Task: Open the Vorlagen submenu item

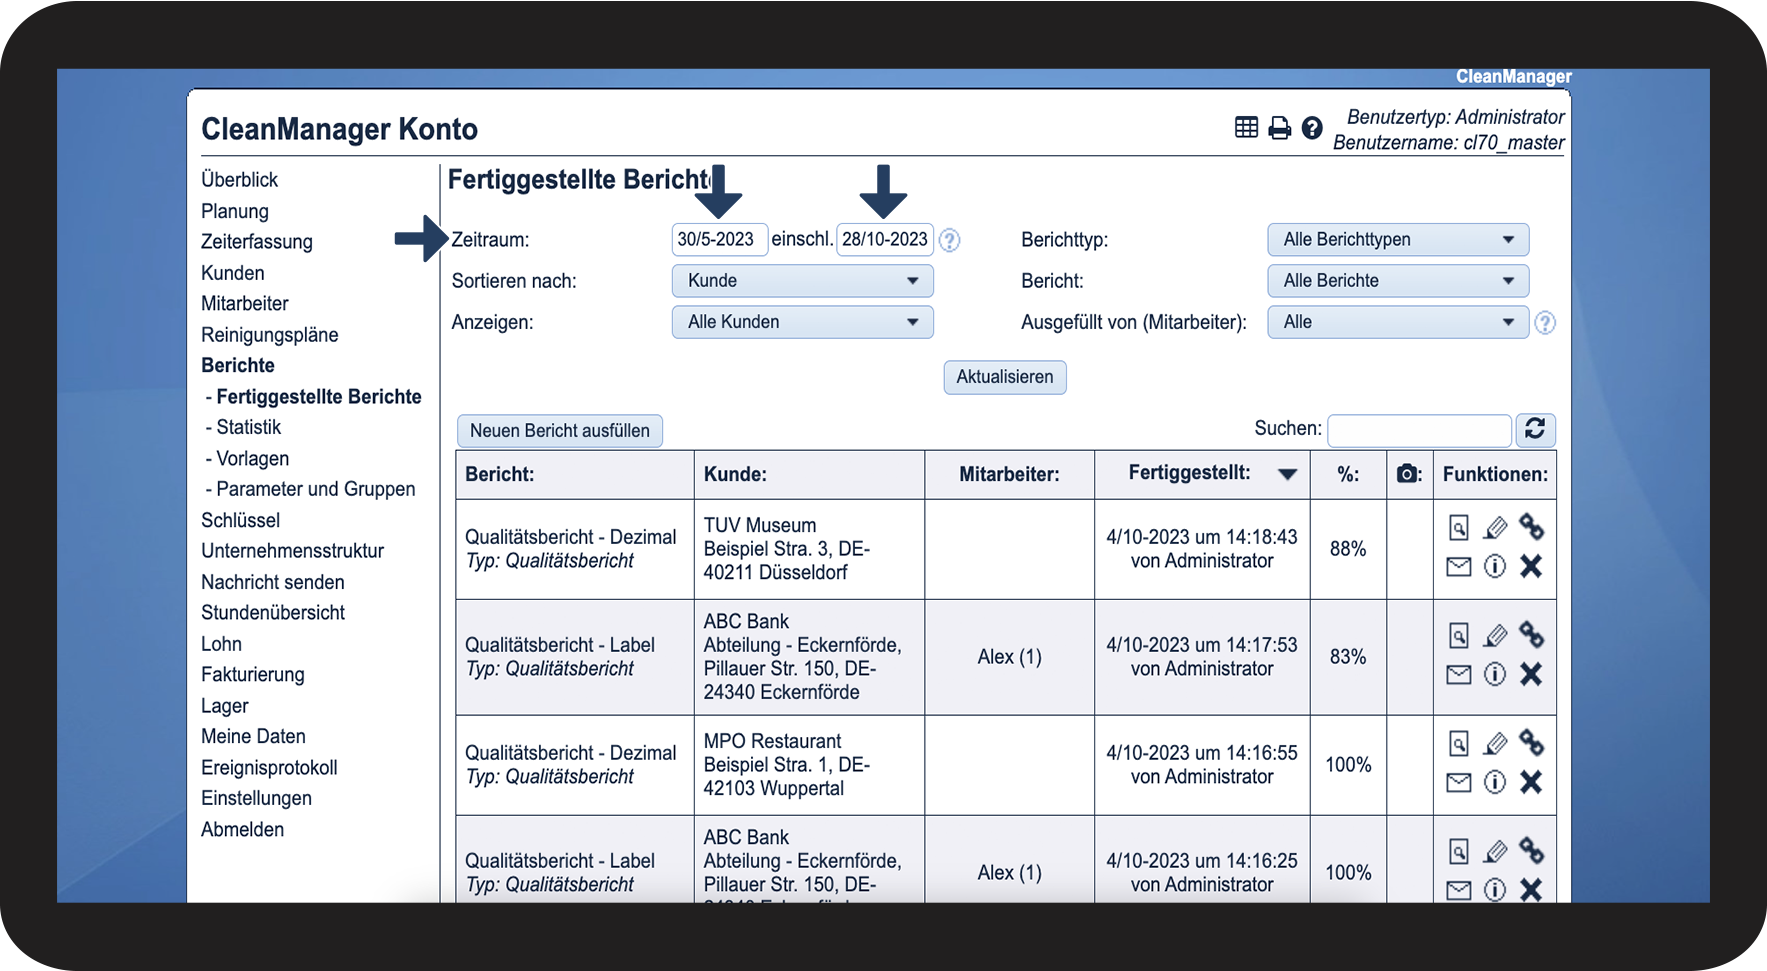Action: 253,458
